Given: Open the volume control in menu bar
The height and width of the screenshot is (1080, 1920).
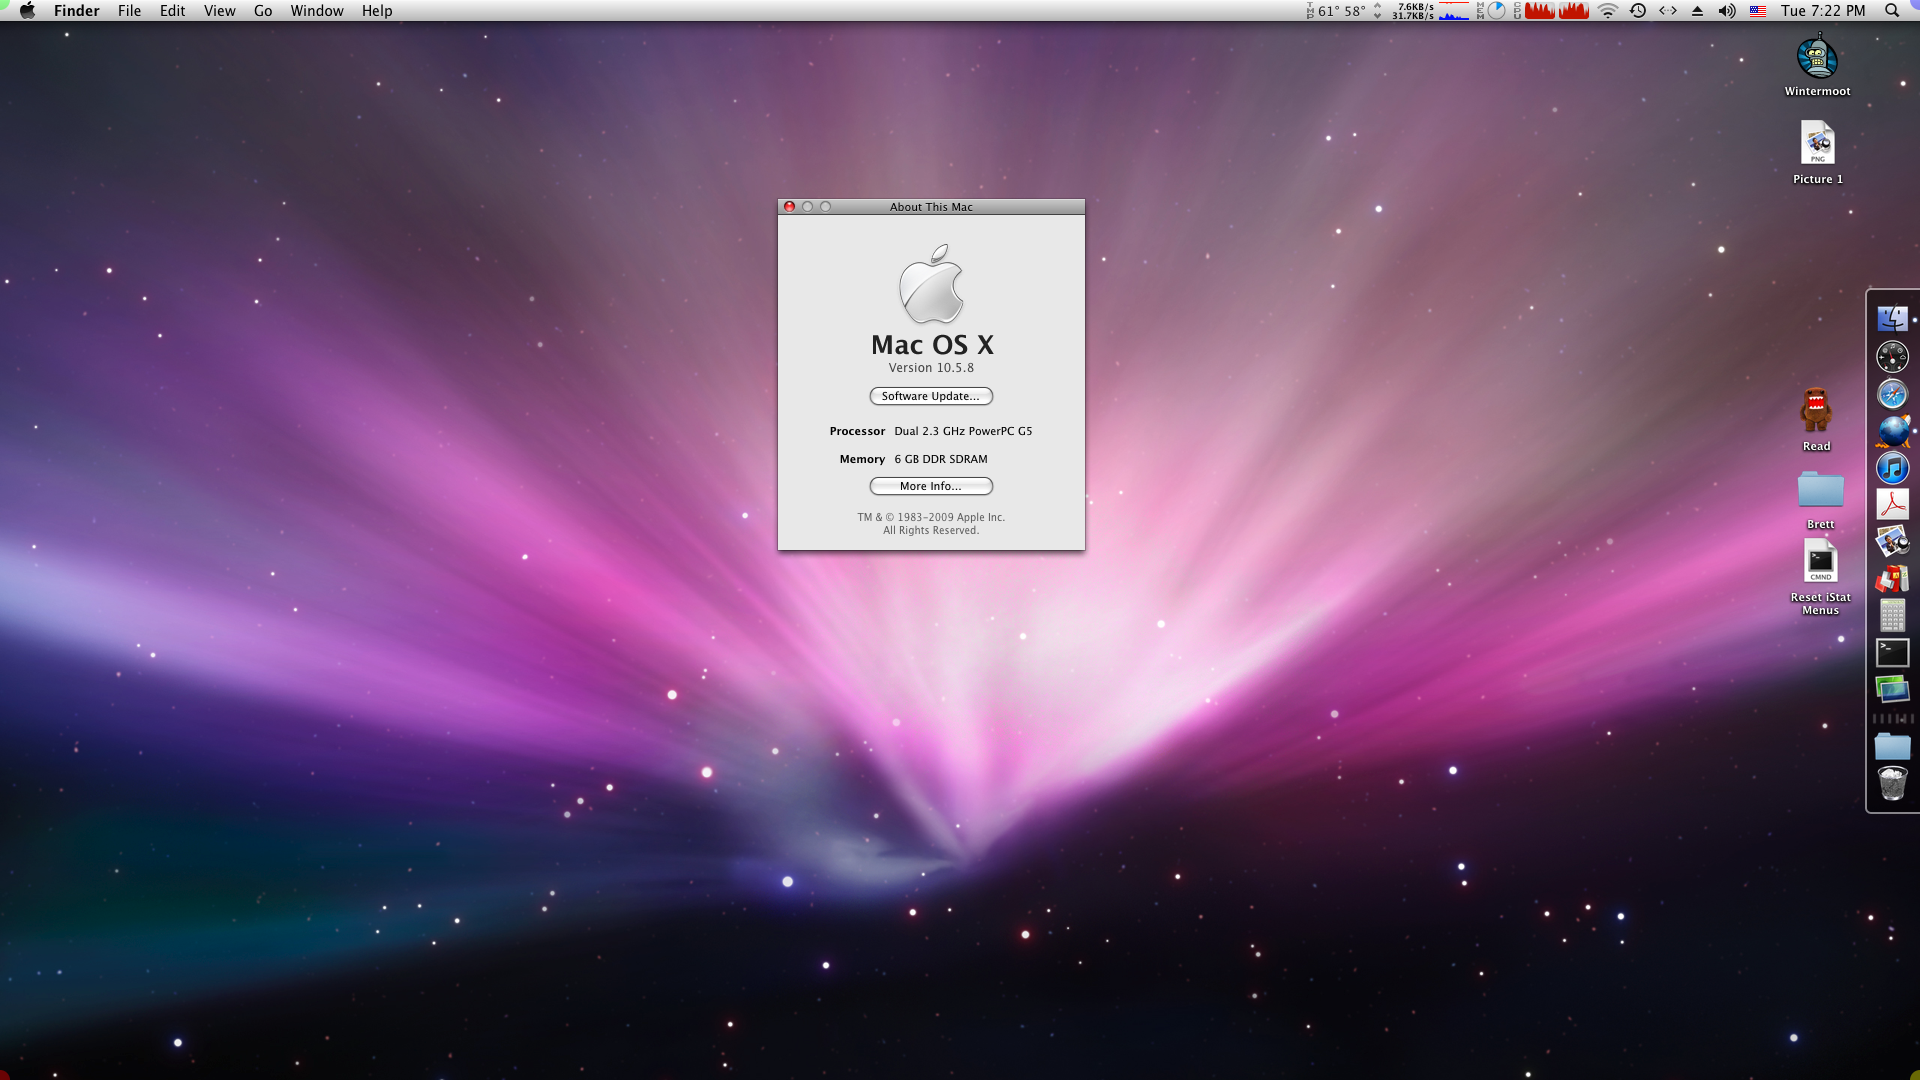Looking at the screenshot, I should [1727, 11].
